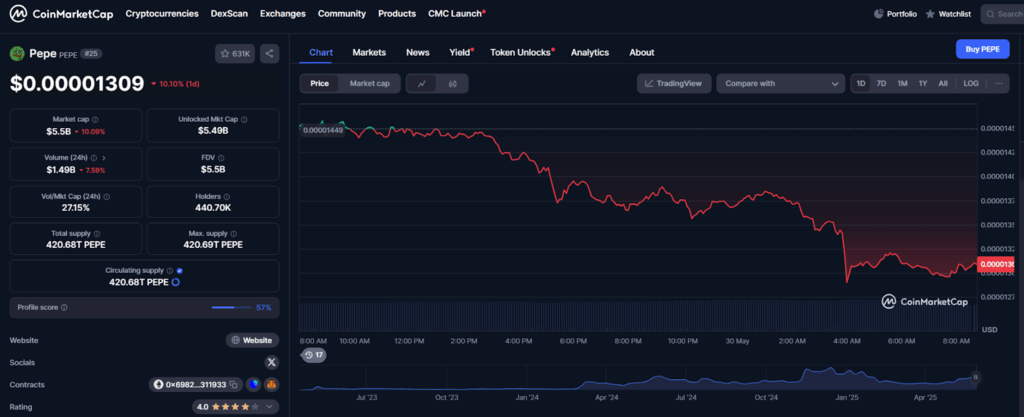This screenshot has height=417, width=1024.
Task: Select the 1M time range
Action: pyautogui.click(x=902, y=84)
